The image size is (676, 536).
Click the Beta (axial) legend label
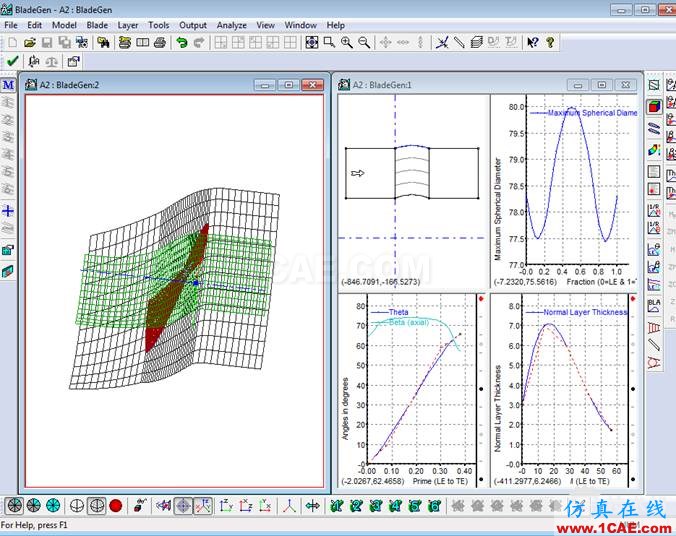(409, 322)
